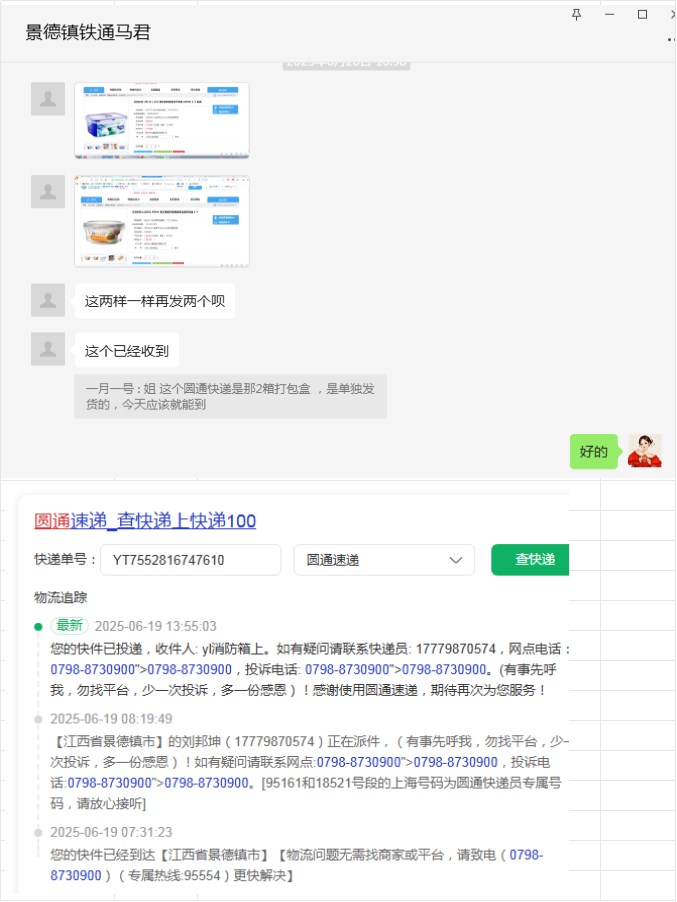Click green dot marker of latest tracking entry
Viewport: 677px width, 902px height.
[38, 626]
